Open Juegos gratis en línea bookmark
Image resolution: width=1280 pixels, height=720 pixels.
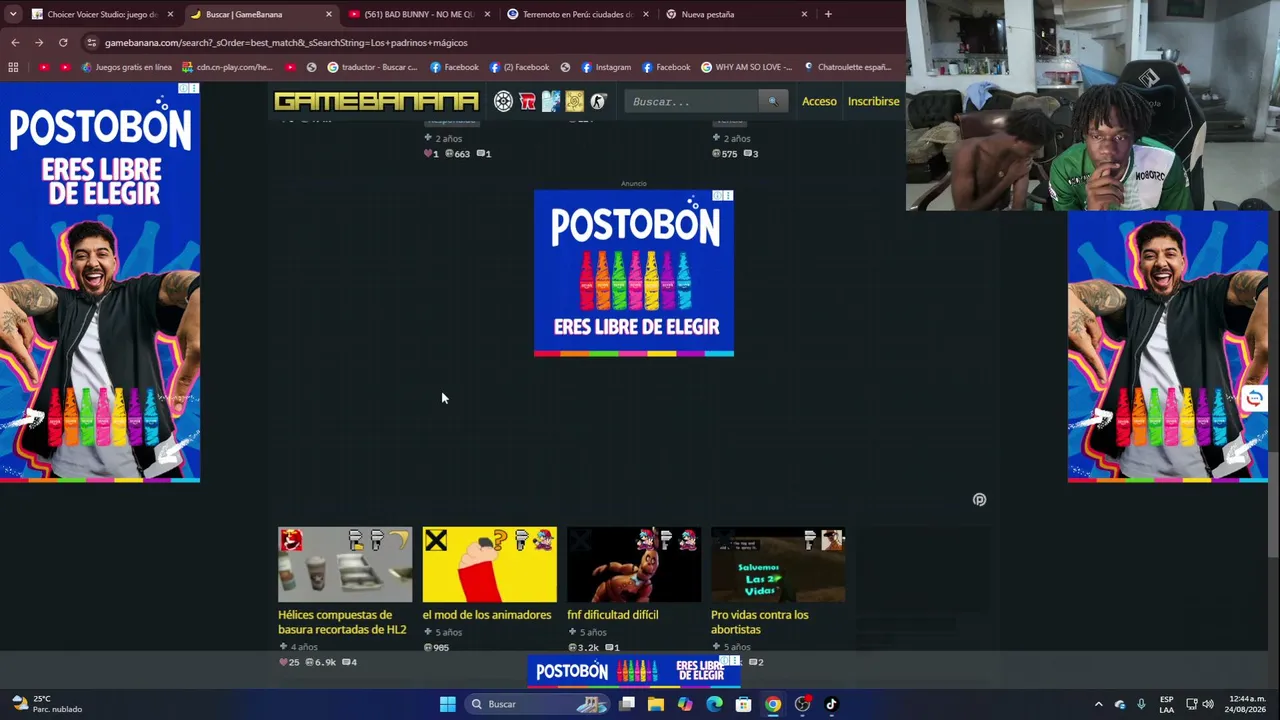(x=127, y=67)
